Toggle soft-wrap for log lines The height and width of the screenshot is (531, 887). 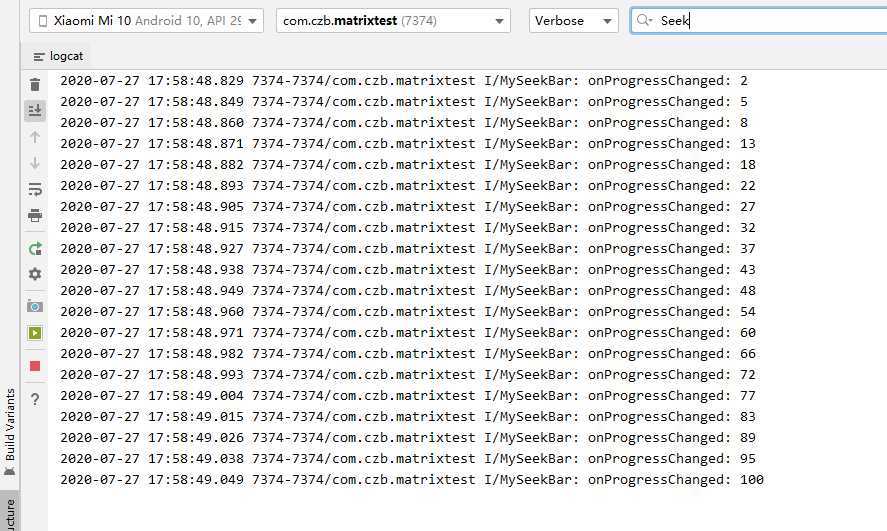coord(35,189)
